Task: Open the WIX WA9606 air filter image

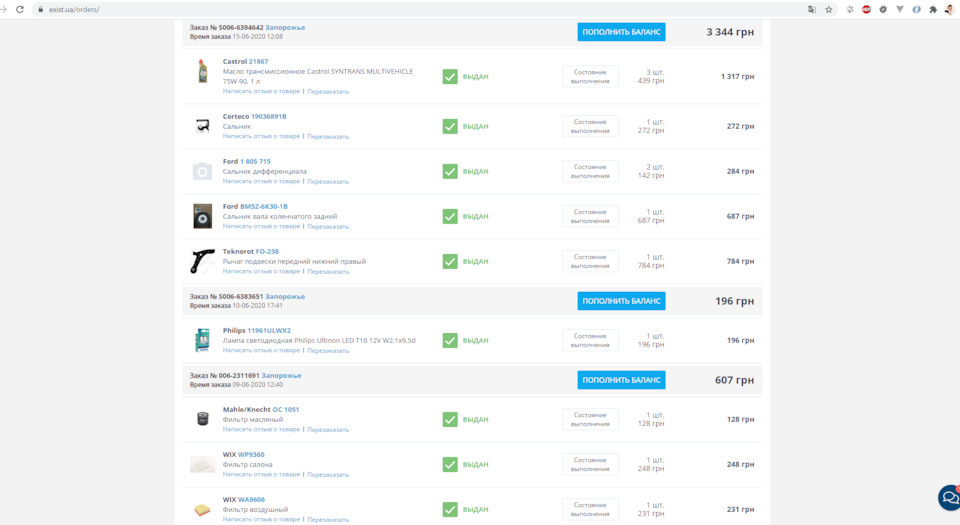Action: pos(202,509)
